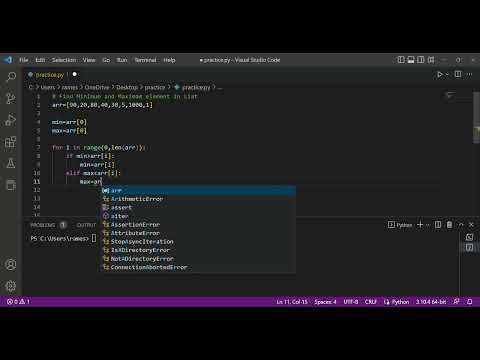The height and width of the screenshot is (360, 480).
Task: Open the Search view in activity bar
Action: [11, 77]
